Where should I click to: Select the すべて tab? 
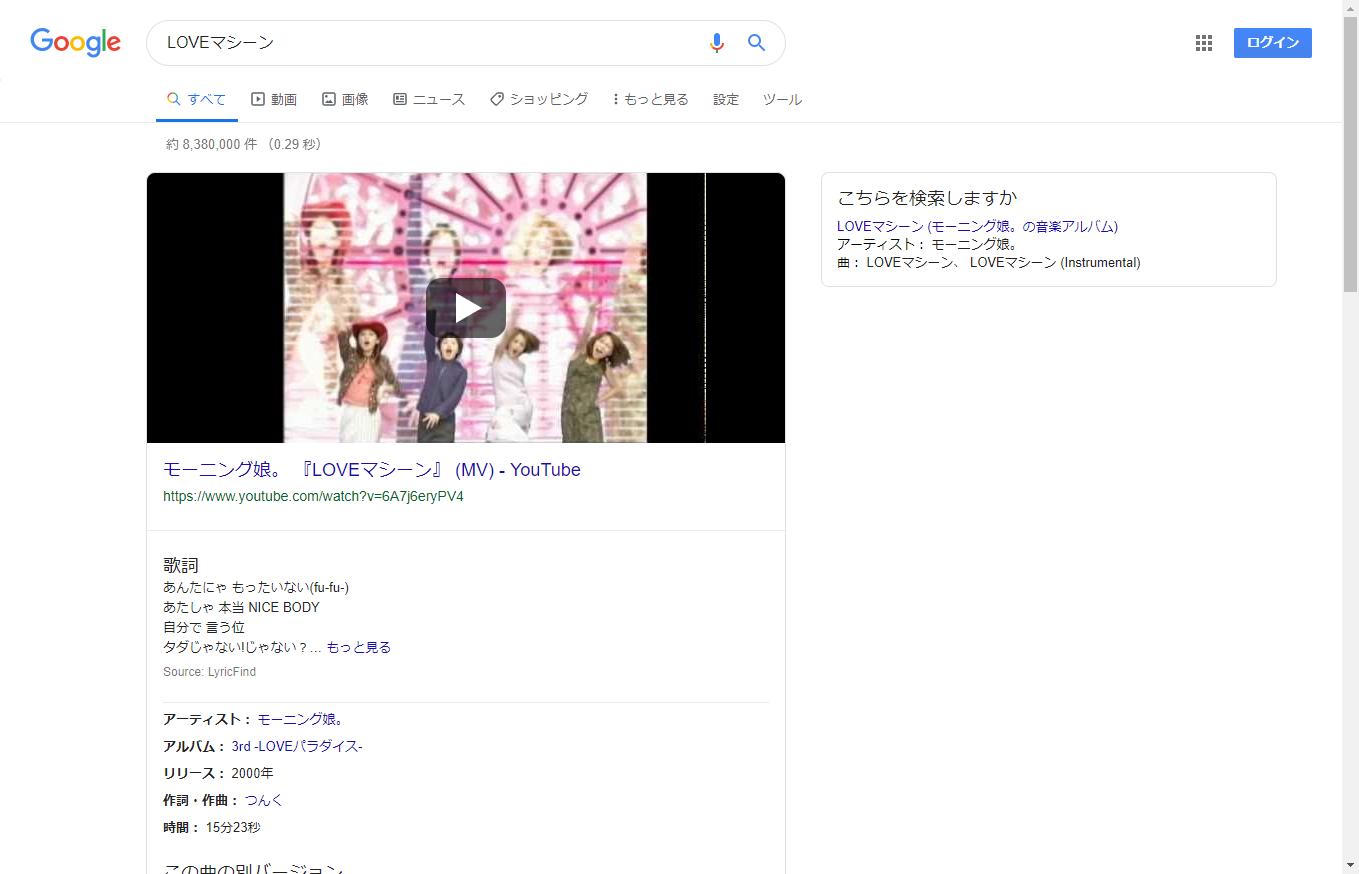pos(197,99)
